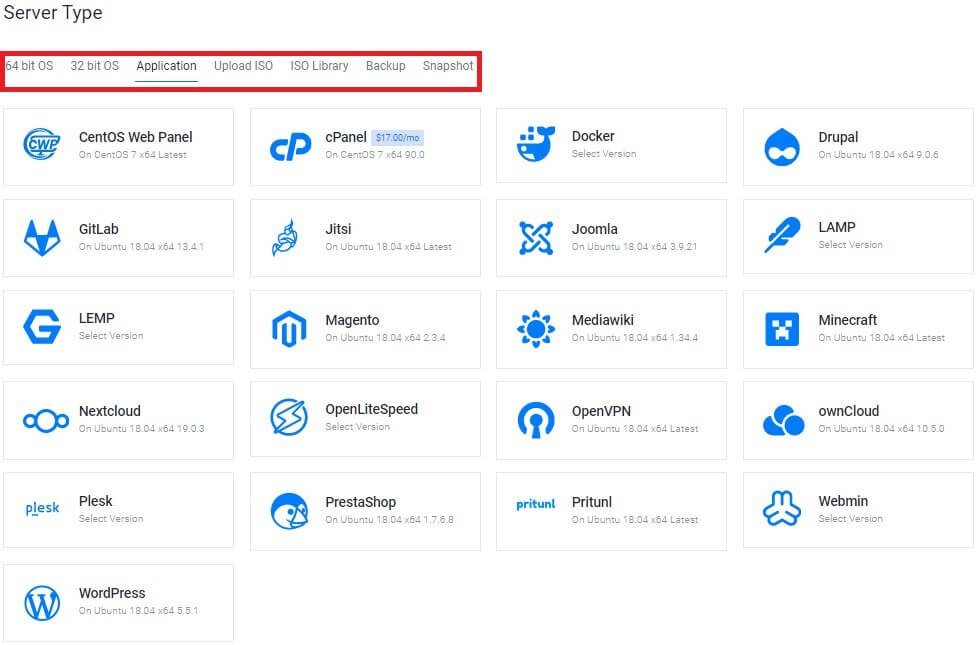Open the 32 bit OS tab
The height and width of the screenshot is (645, 977).
(95, 66)
